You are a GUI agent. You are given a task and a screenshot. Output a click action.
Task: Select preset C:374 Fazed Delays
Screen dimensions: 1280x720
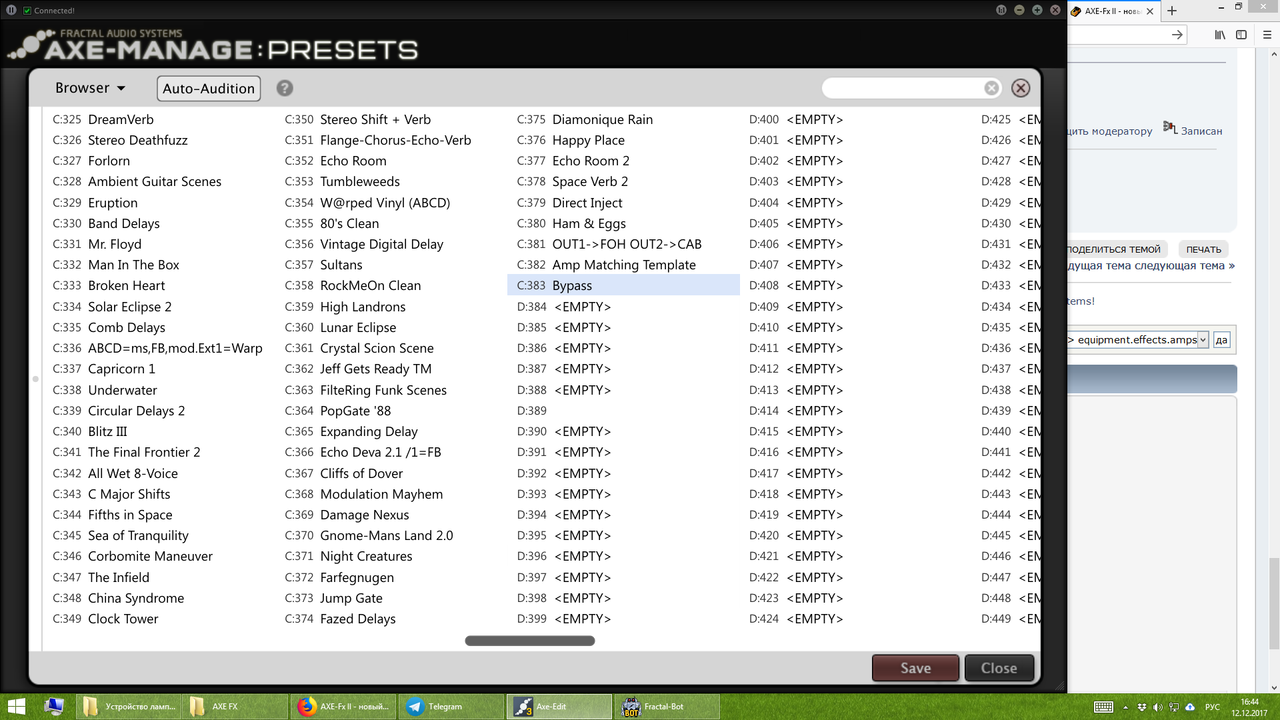tap(392, 618)
